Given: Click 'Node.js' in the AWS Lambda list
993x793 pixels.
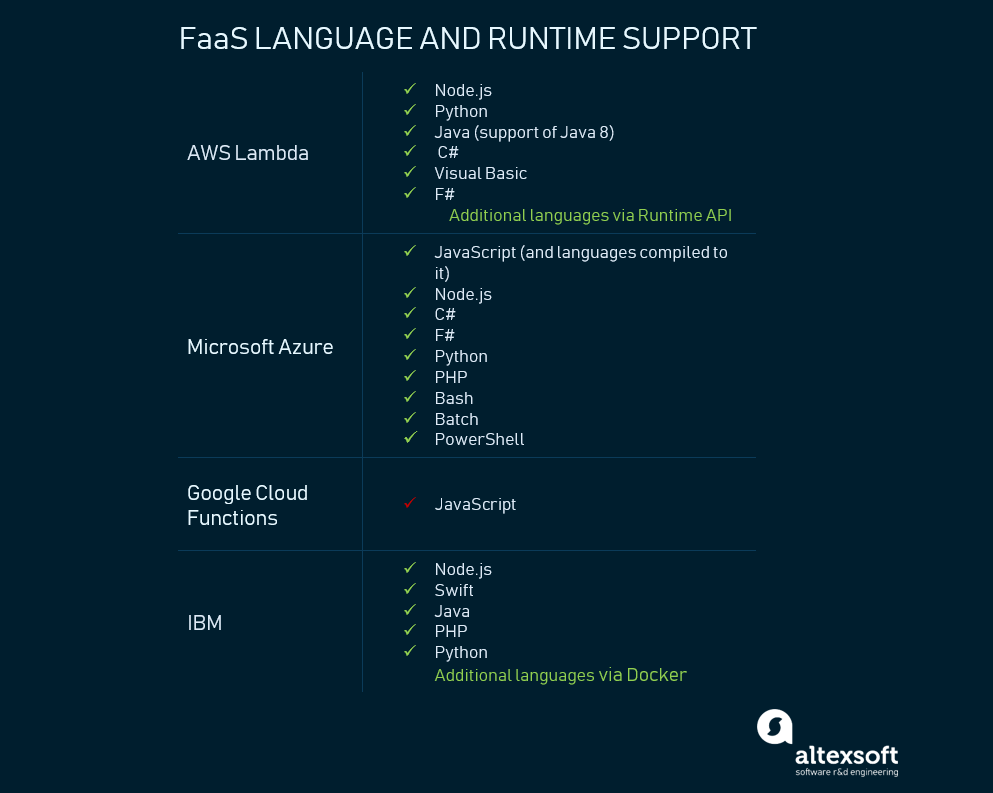Looking at the screenshot, I should point(463,91).
